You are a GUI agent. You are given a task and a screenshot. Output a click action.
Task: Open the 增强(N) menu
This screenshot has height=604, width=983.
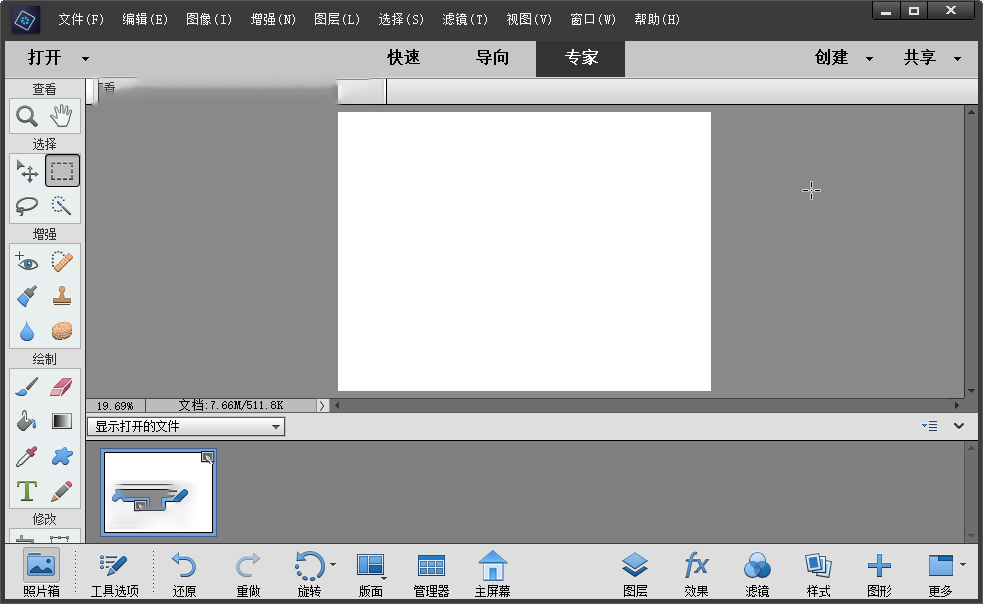pyautogui.click(x=273, y=19)
